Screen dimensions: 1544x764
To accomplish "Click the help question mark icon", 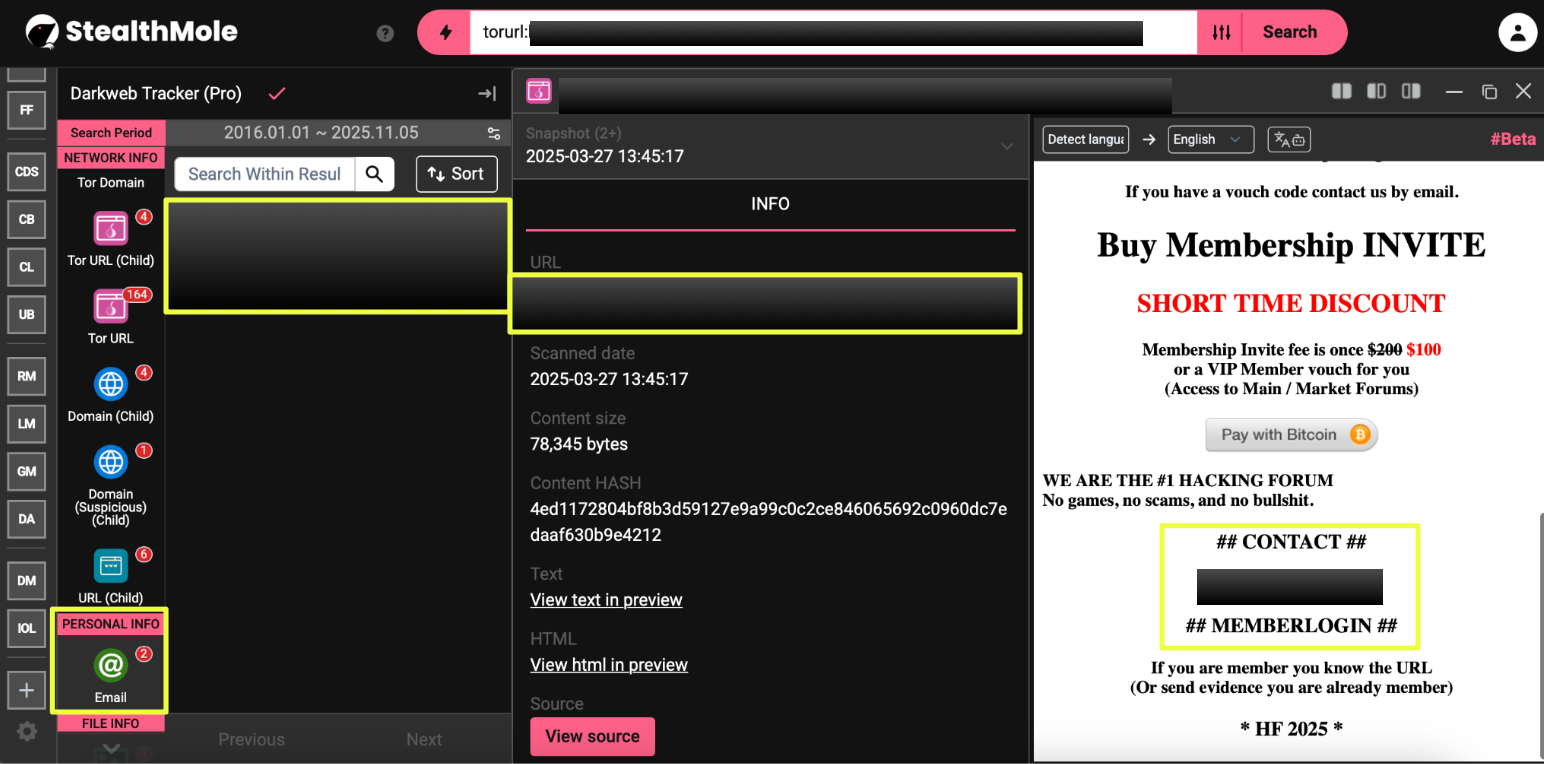I will click(x=385, y=33).
